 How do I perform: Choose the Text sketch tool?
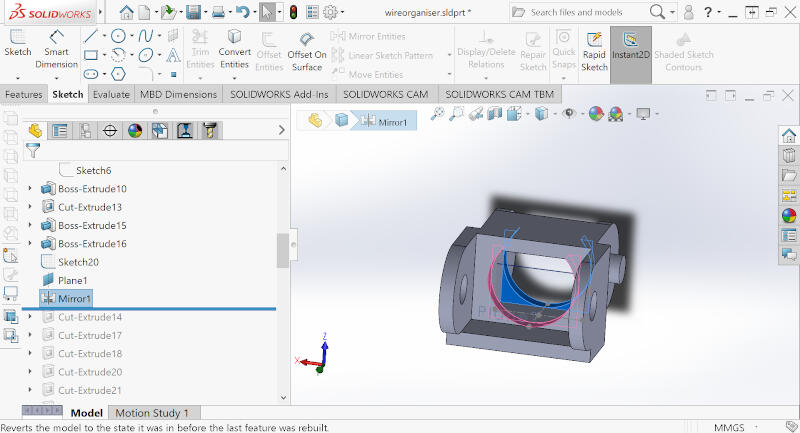click(x=173, y=55)
